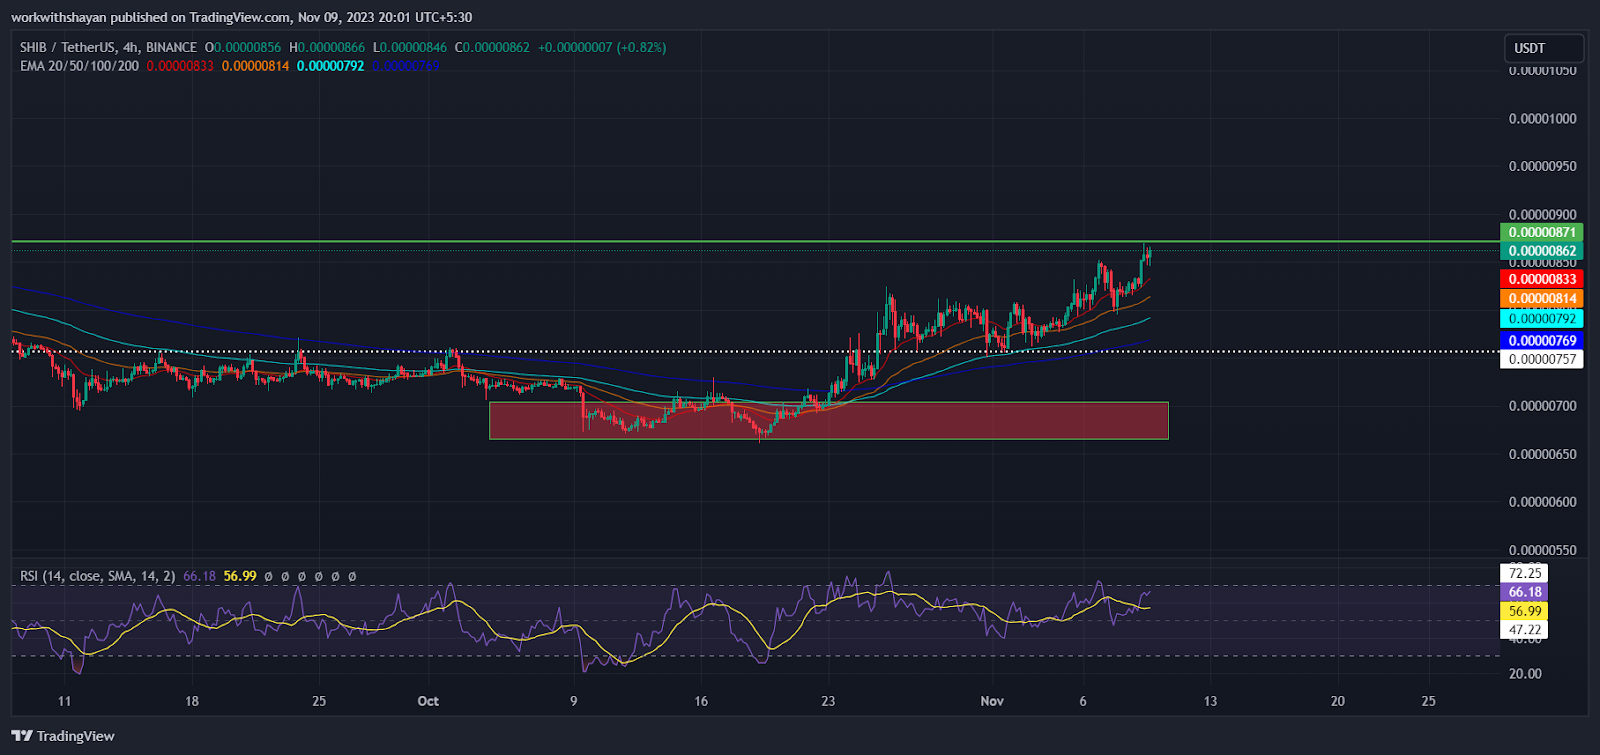The height and width of the screenshot is (755, 1600).
Task: Click the Oct date label on time axis
Action: pos(428,701)
